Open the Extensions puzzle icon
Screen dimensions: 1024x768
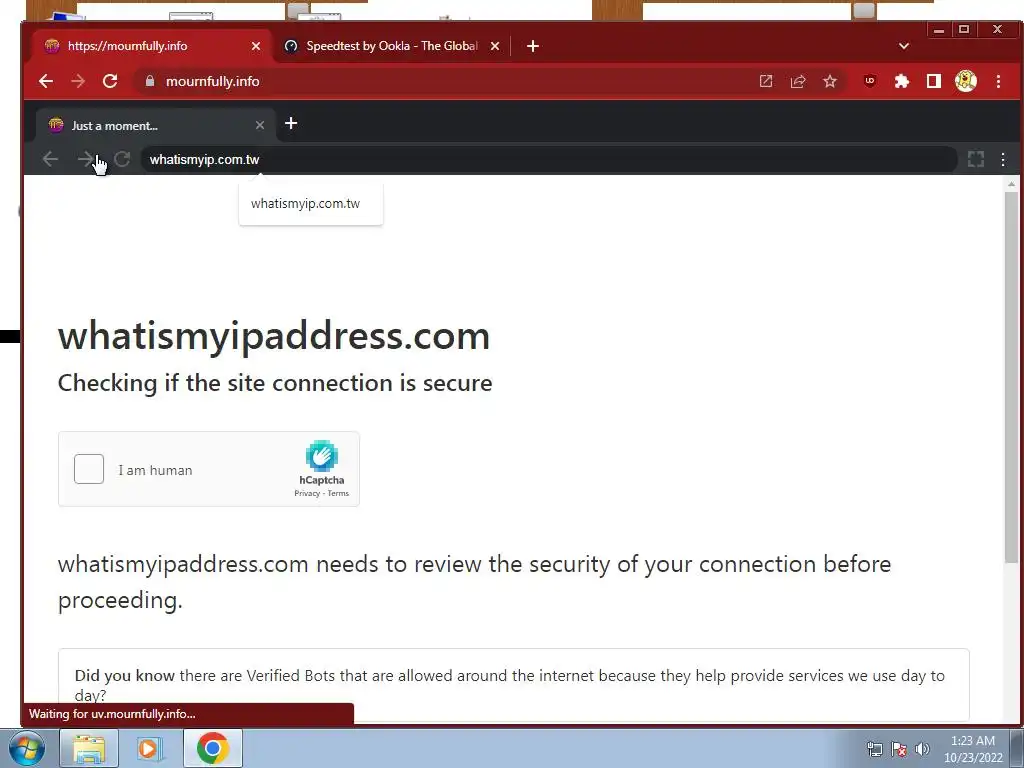point(901,81)
